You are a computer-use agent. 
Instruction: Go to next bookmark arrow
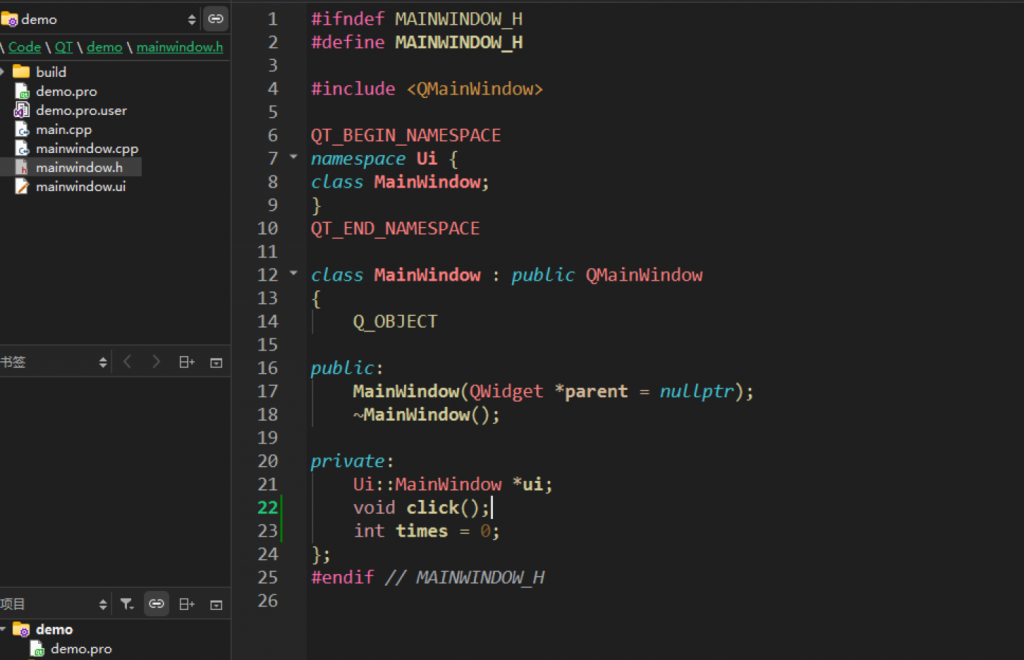(x=156, y=362)
